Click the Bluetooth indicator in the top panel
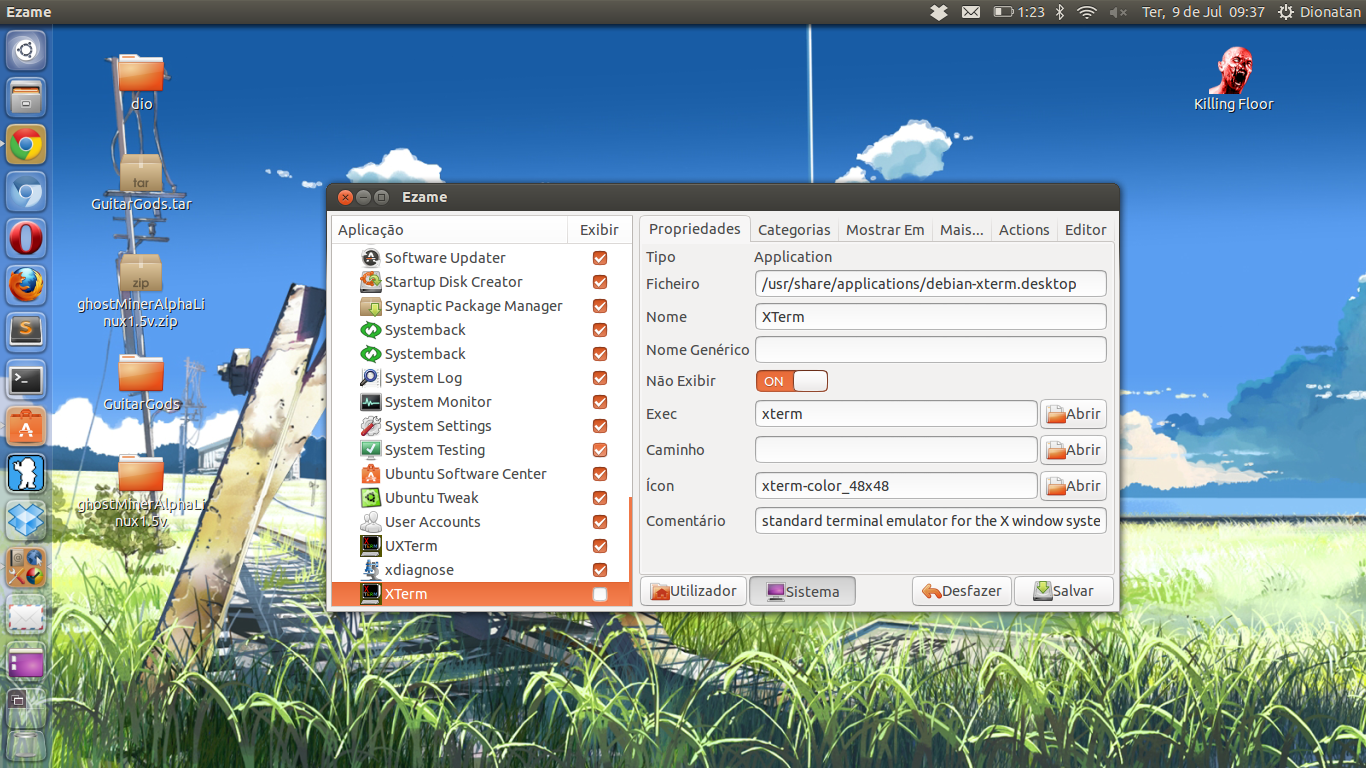Image resolution: width=1366 pixels, height=768 pixels. point(1059,12)
